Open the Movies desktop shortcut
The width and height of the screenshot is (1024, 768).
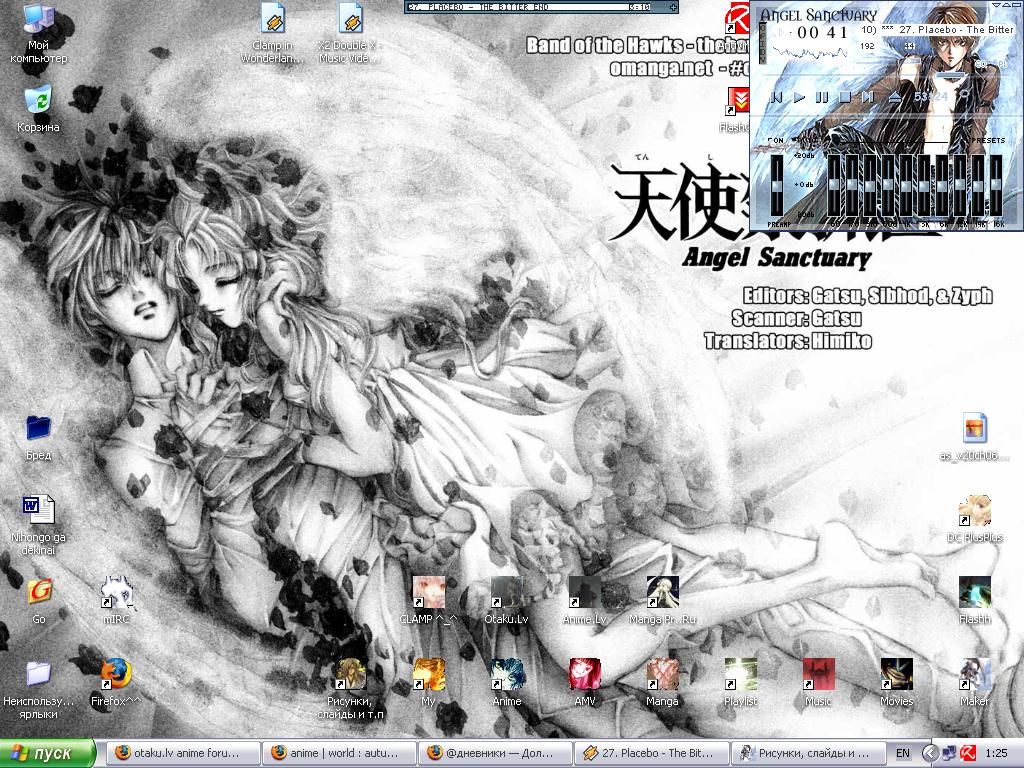pos(896,683)
